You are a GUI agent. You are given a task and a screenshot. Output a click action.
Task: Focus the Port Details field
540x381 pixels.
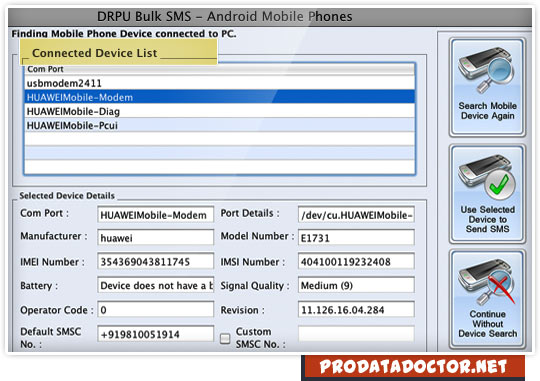(x=356, y=215)
